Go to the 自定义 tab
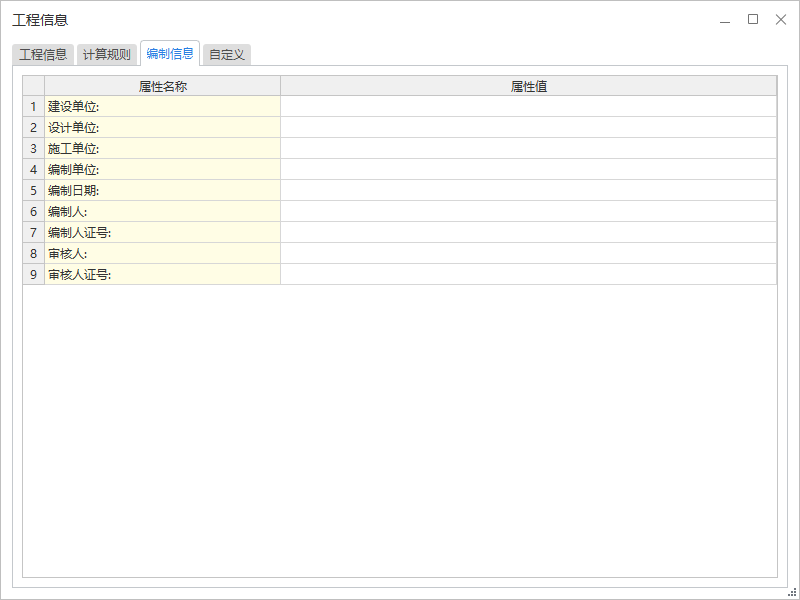This screenshot has height=600, width=800. coord(227,55)
